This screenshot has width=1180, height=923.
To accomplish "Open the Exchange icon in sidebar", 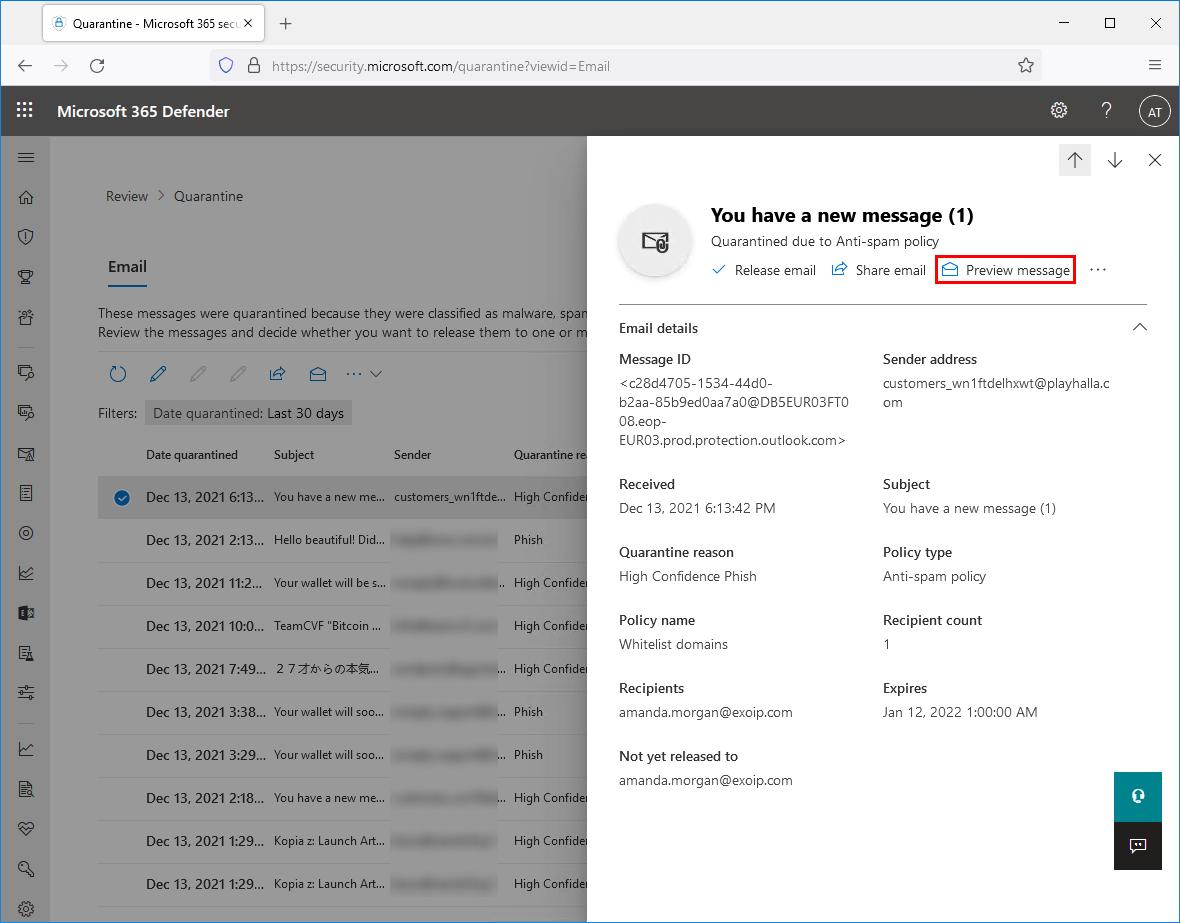I will pyautogui.click(x=26, y=613).
